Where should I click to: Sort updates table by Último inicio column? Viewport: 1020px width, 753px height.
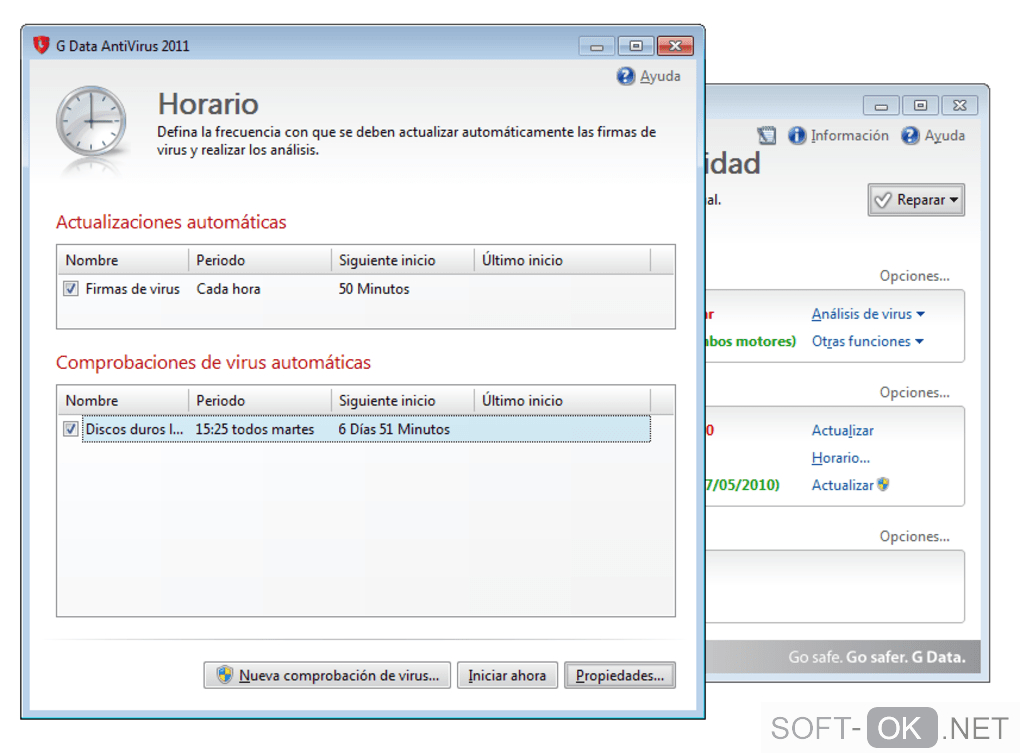562,260
